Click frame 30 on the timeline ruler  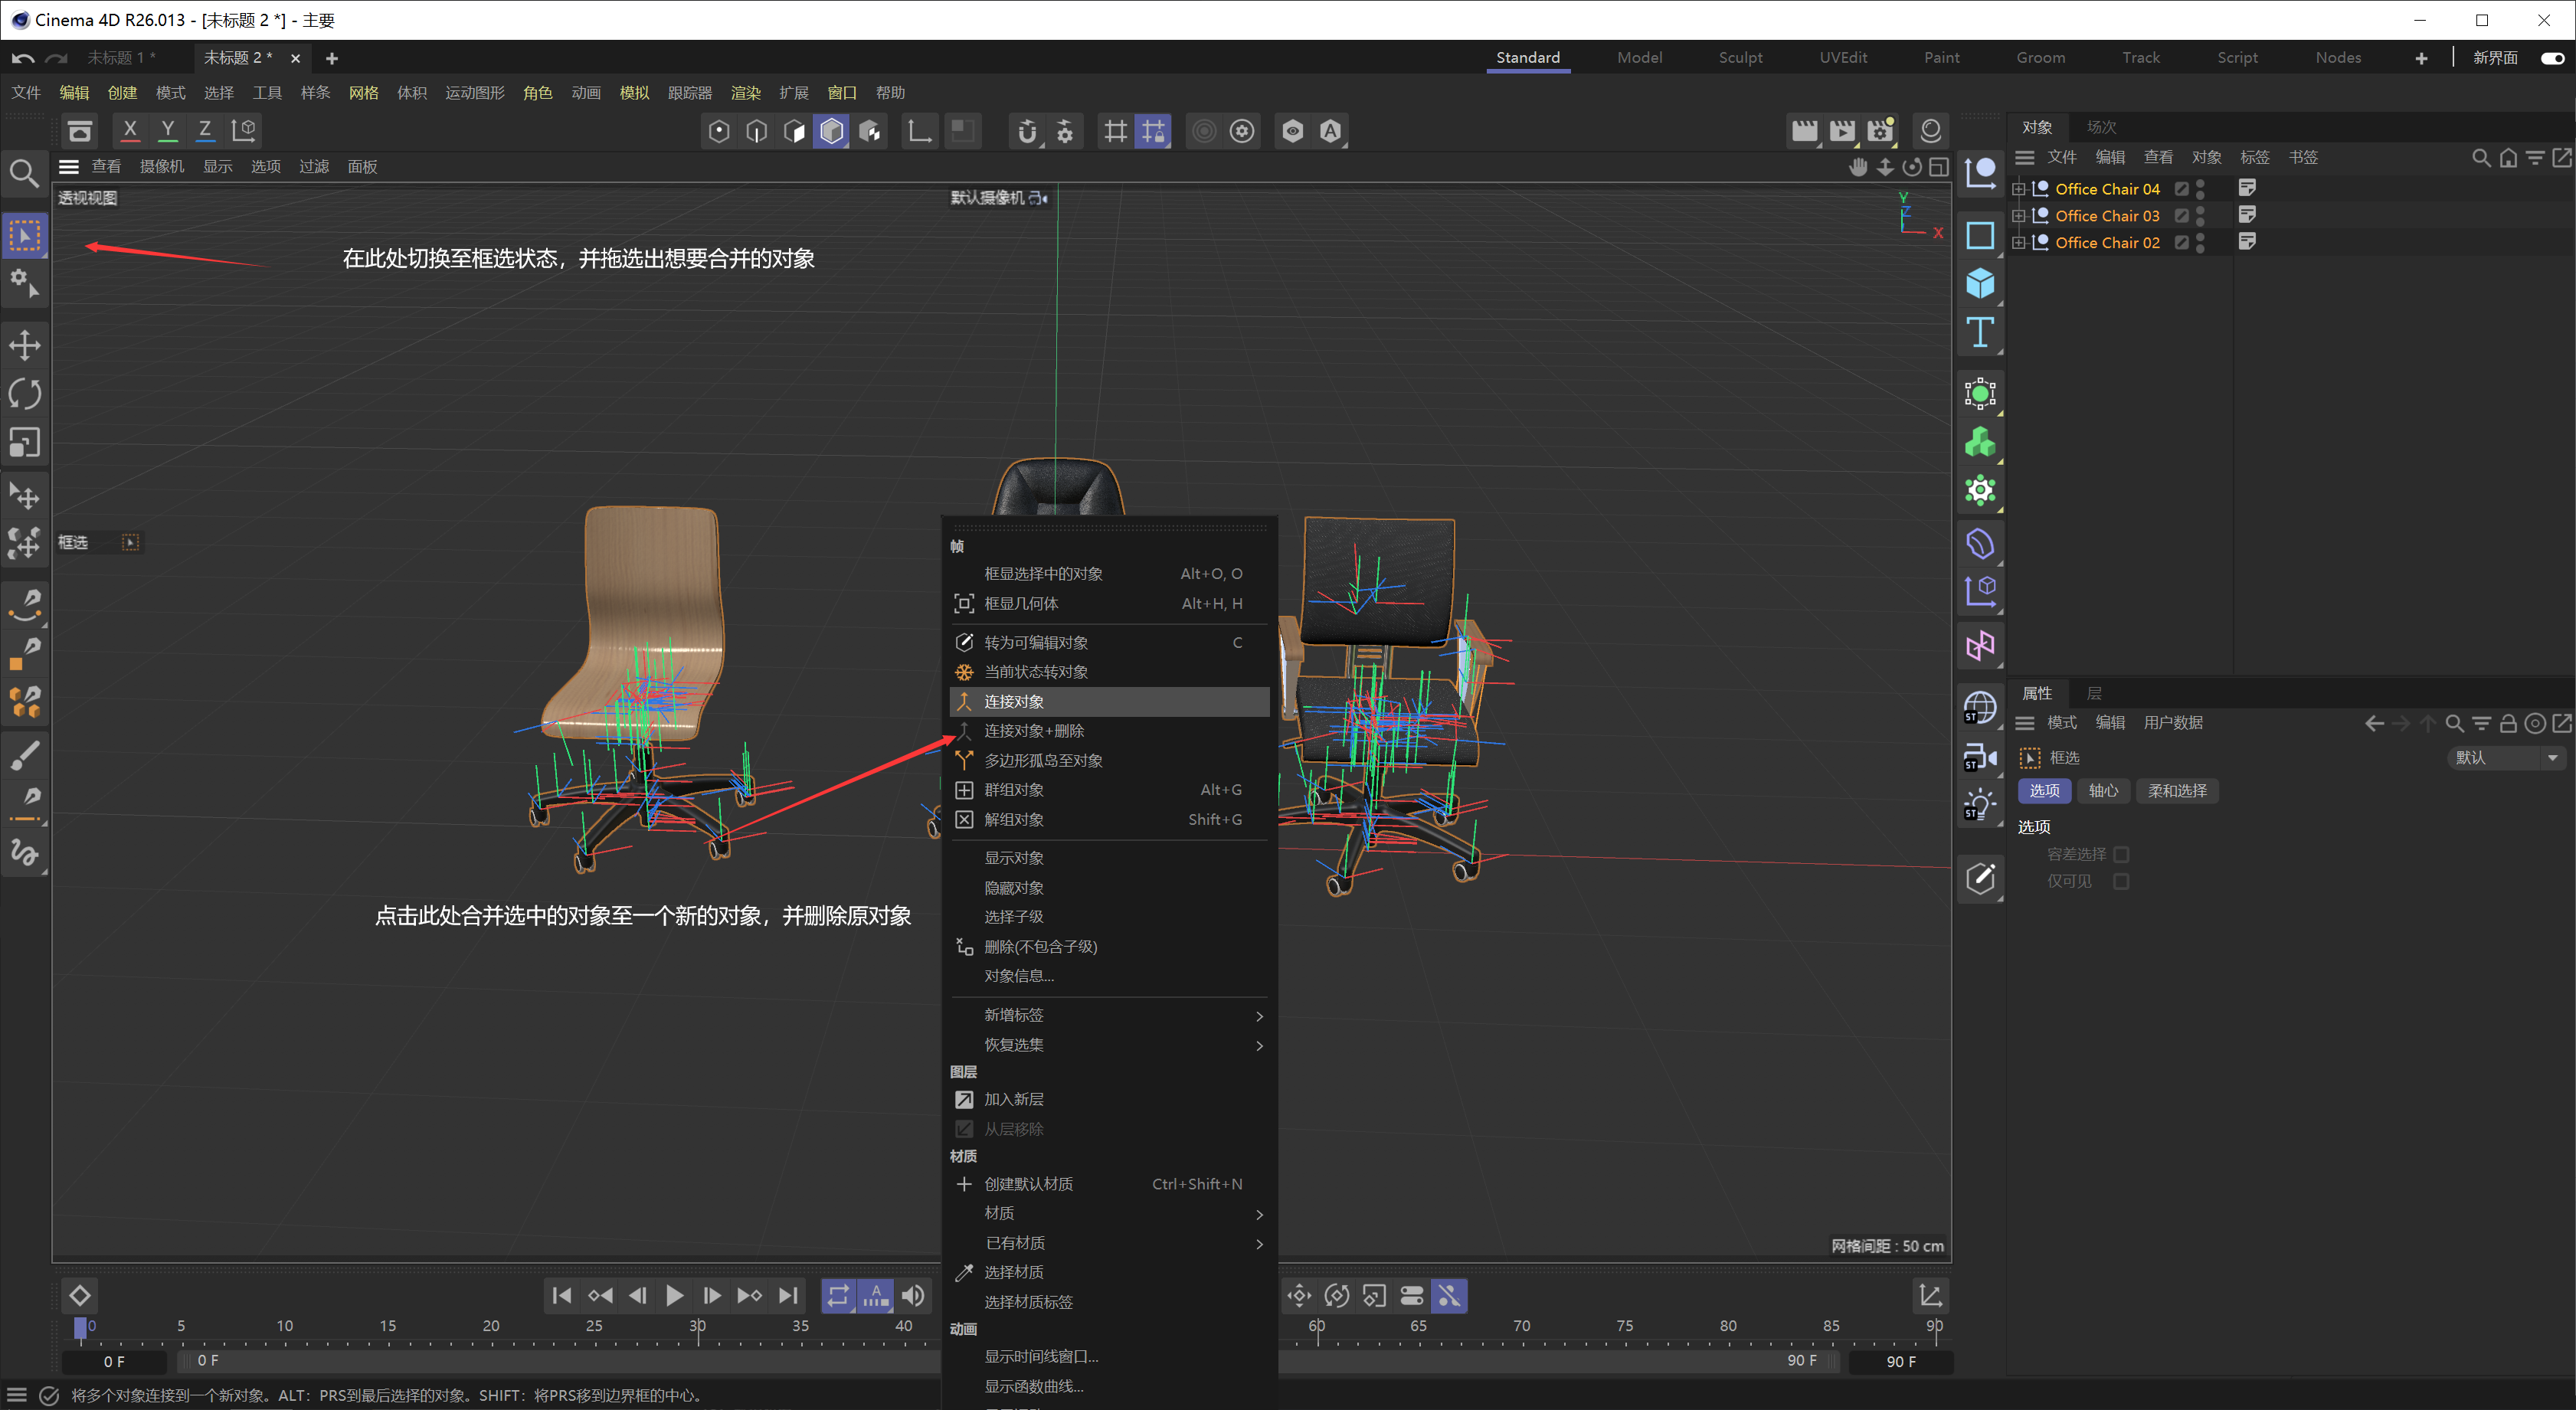697,1327
